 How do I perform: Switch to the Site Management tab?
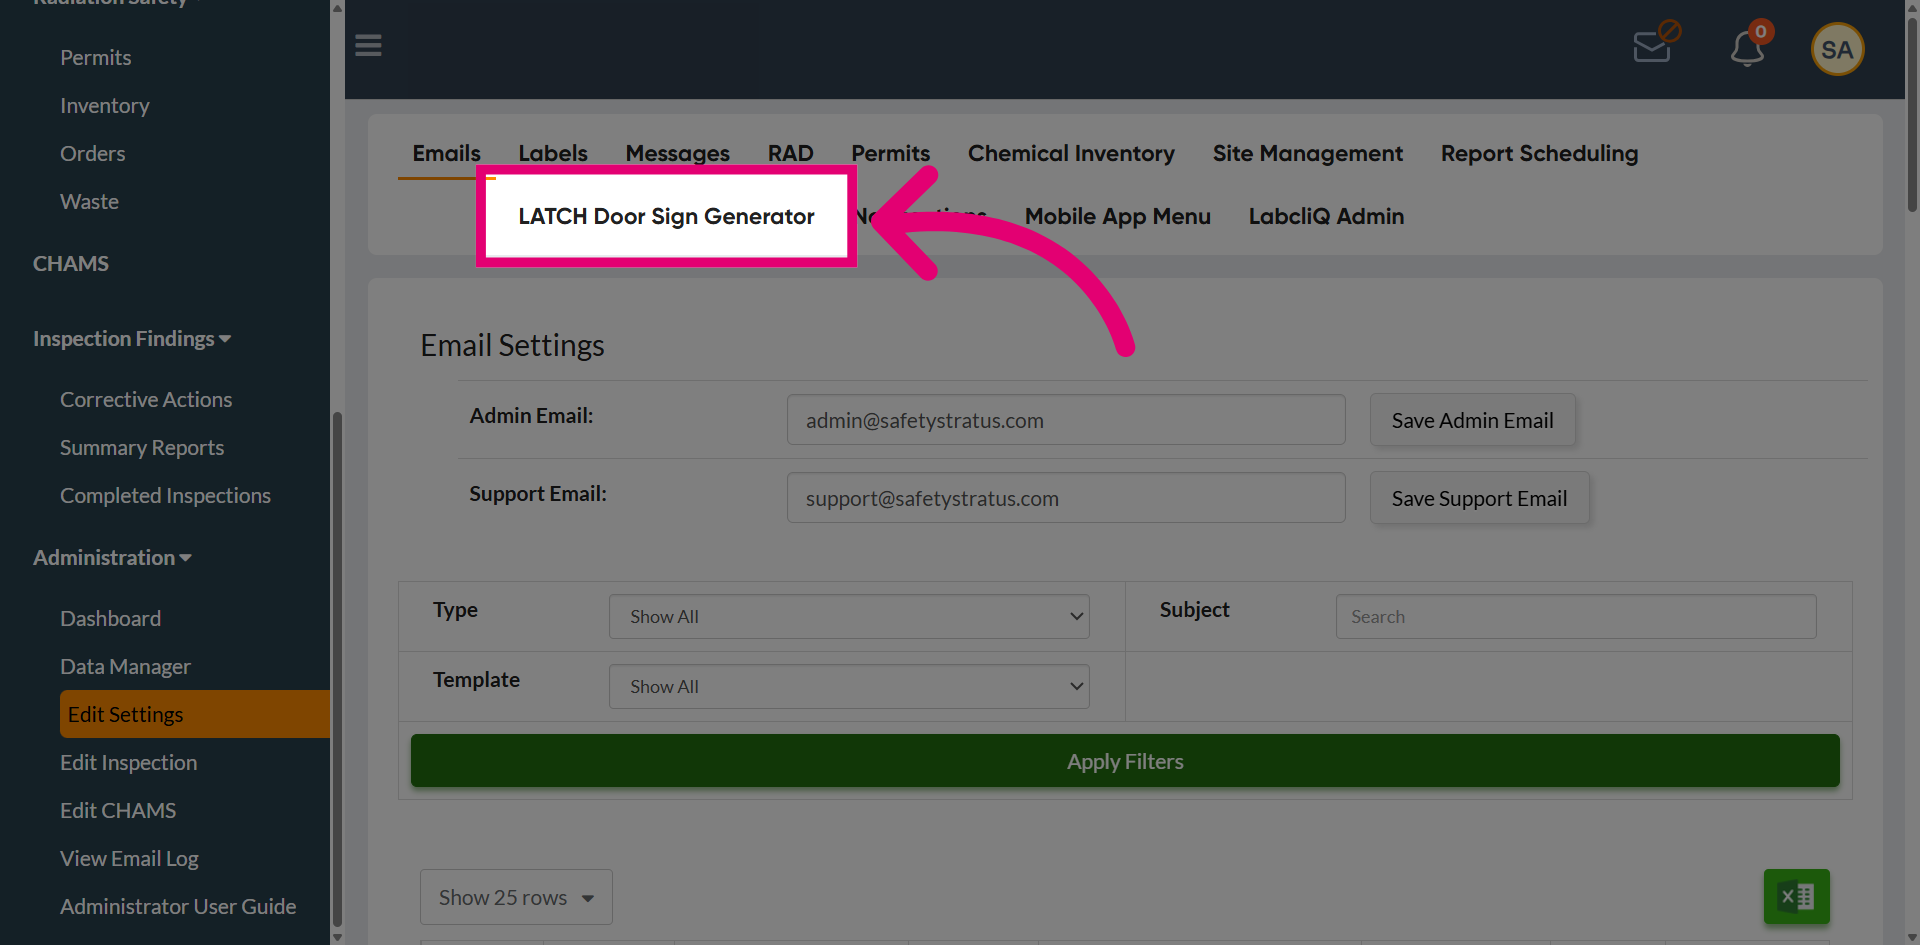1307,153
